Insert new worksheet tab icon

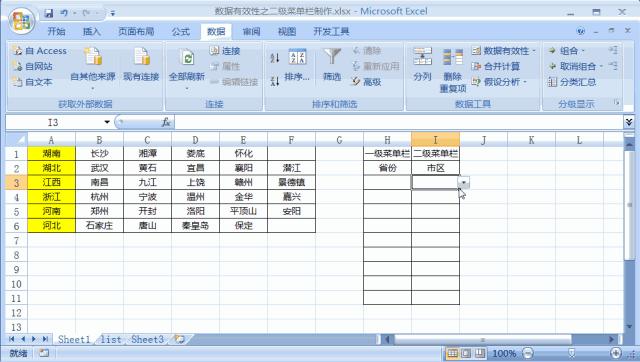[x=180, y=339]
